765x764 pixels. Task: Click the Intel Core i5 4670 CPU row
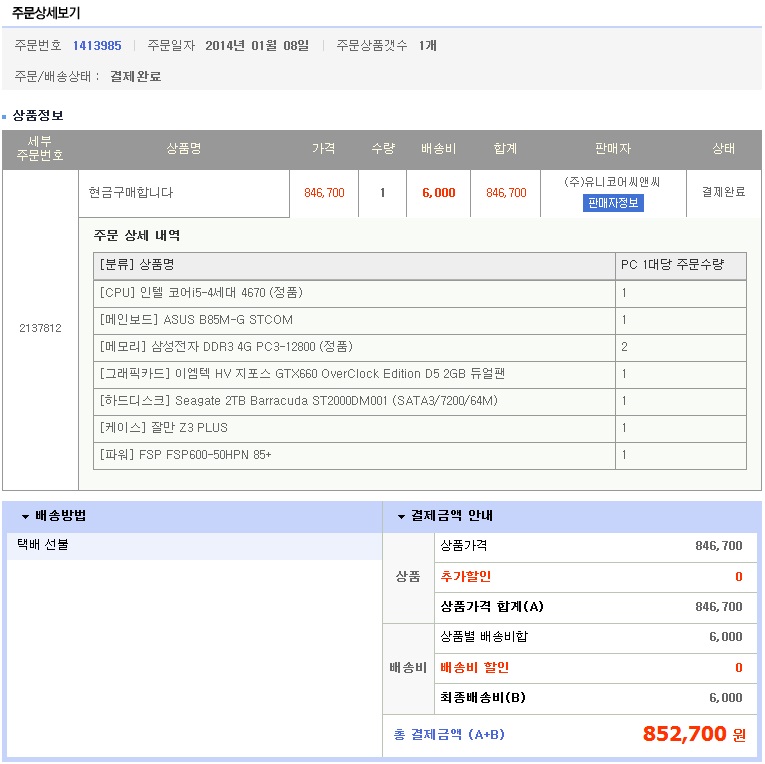click(x=202, y=293)
